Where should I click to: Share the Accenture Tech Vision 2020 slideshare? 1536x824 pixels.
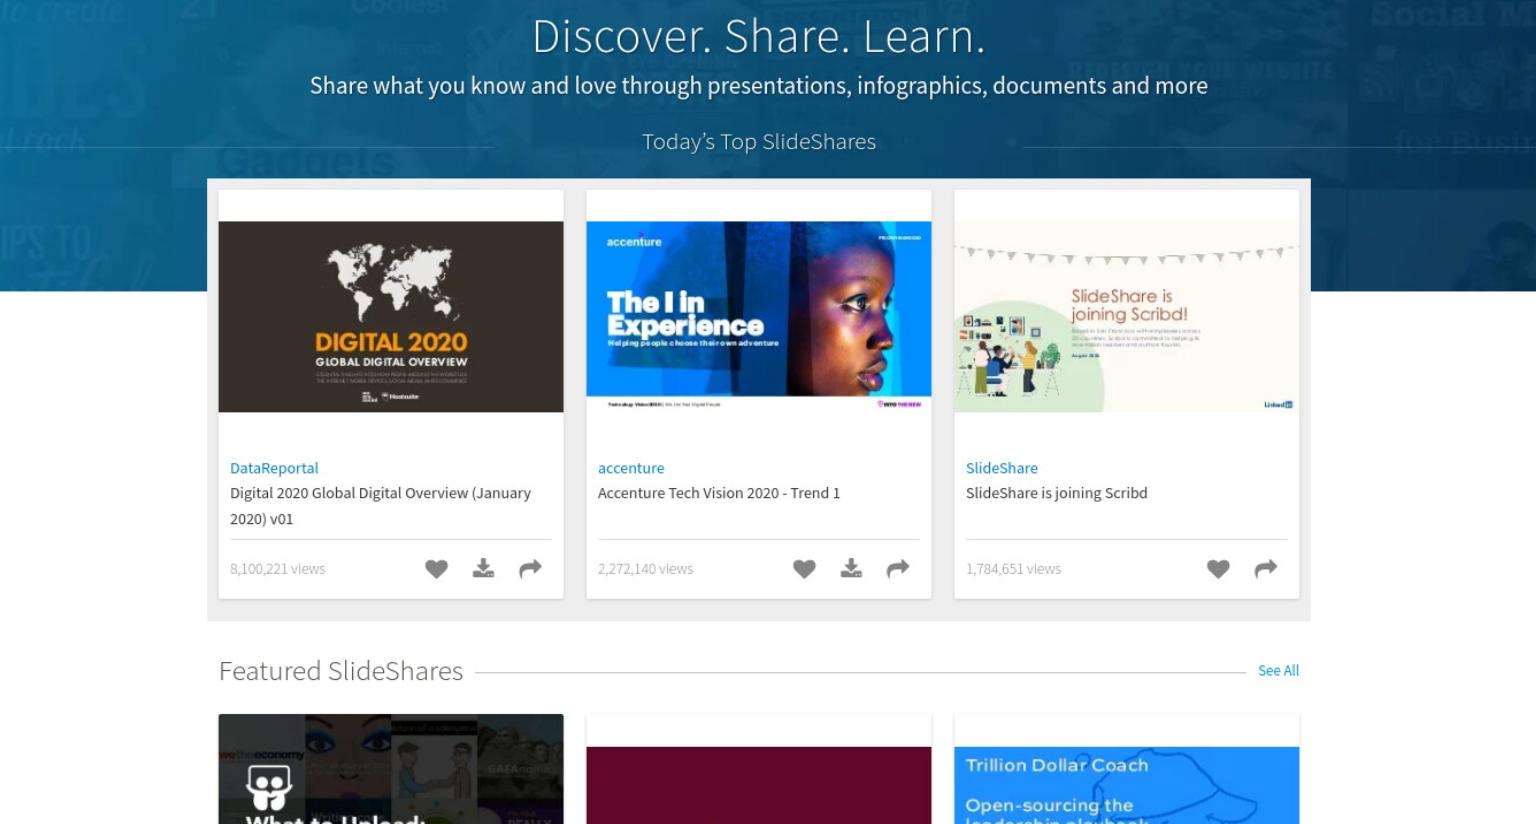[x=898, y=568]
